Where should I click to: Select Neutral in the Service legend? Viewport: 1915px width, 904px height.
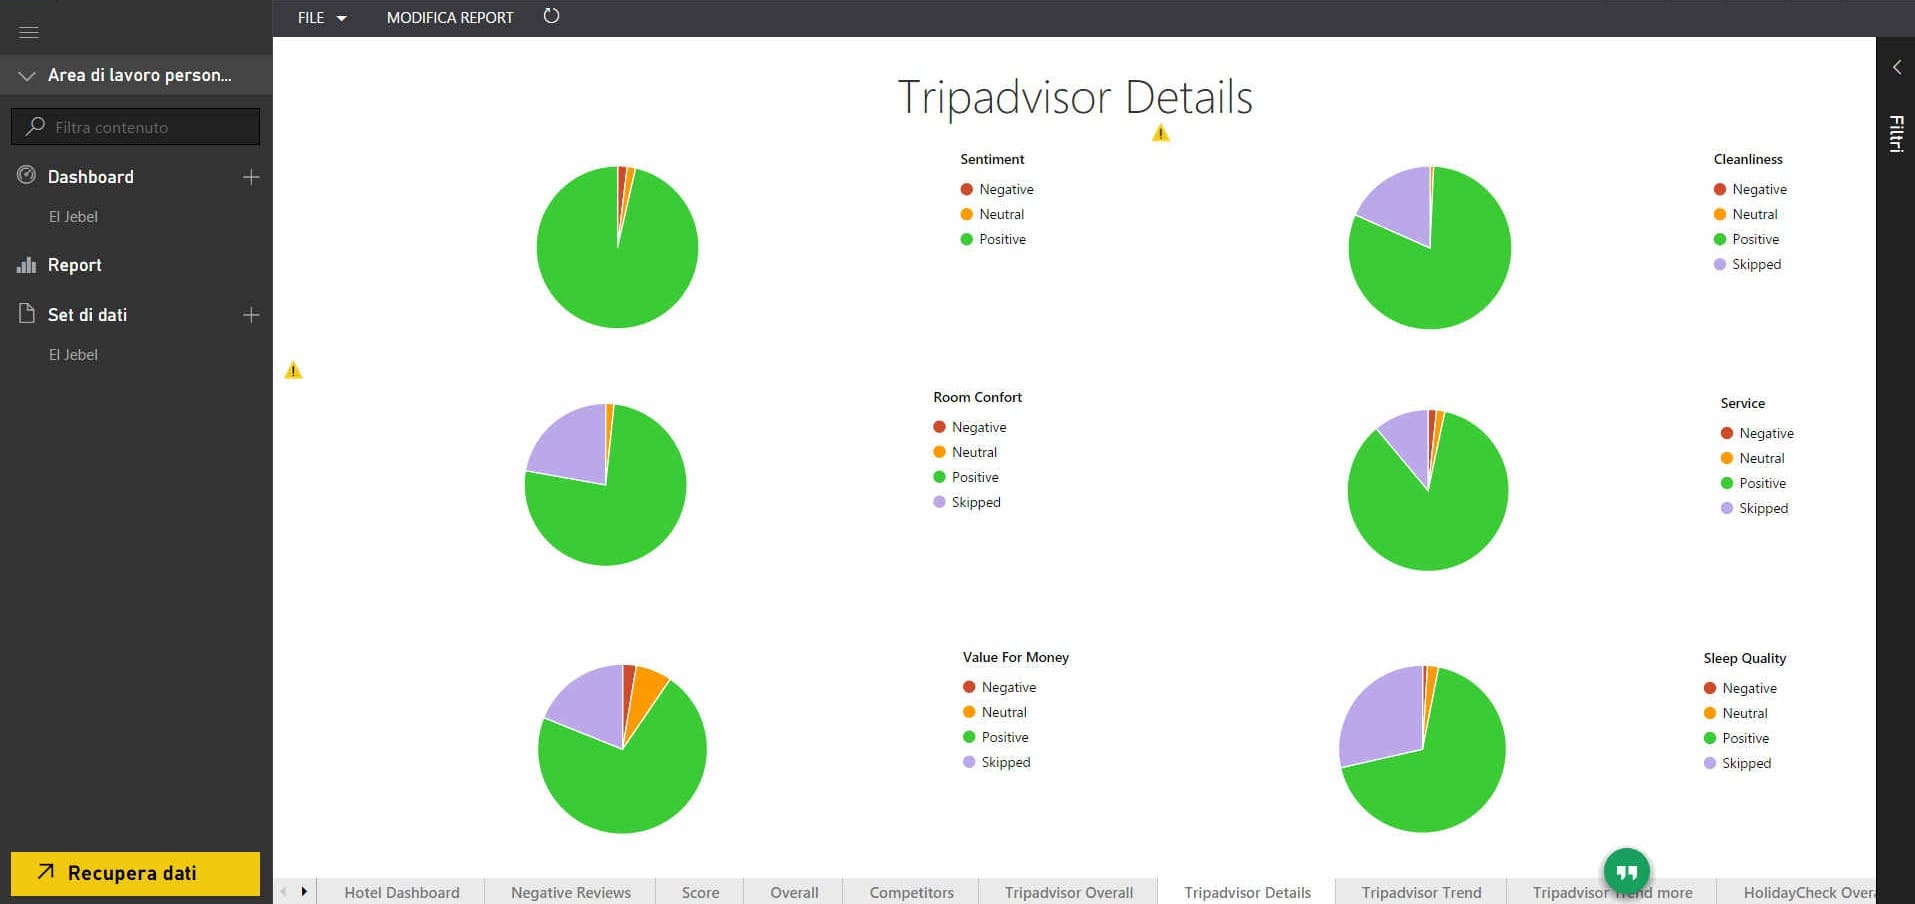pos(1752,458)
